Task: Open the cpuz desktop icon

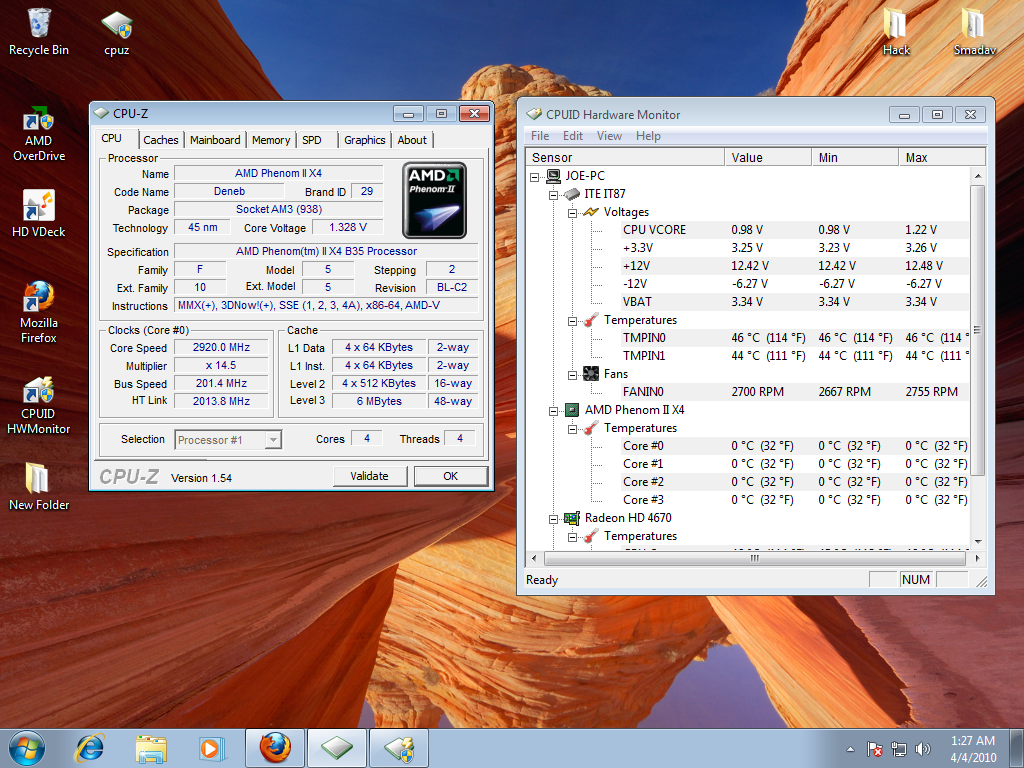Action: tap(116, 32)
